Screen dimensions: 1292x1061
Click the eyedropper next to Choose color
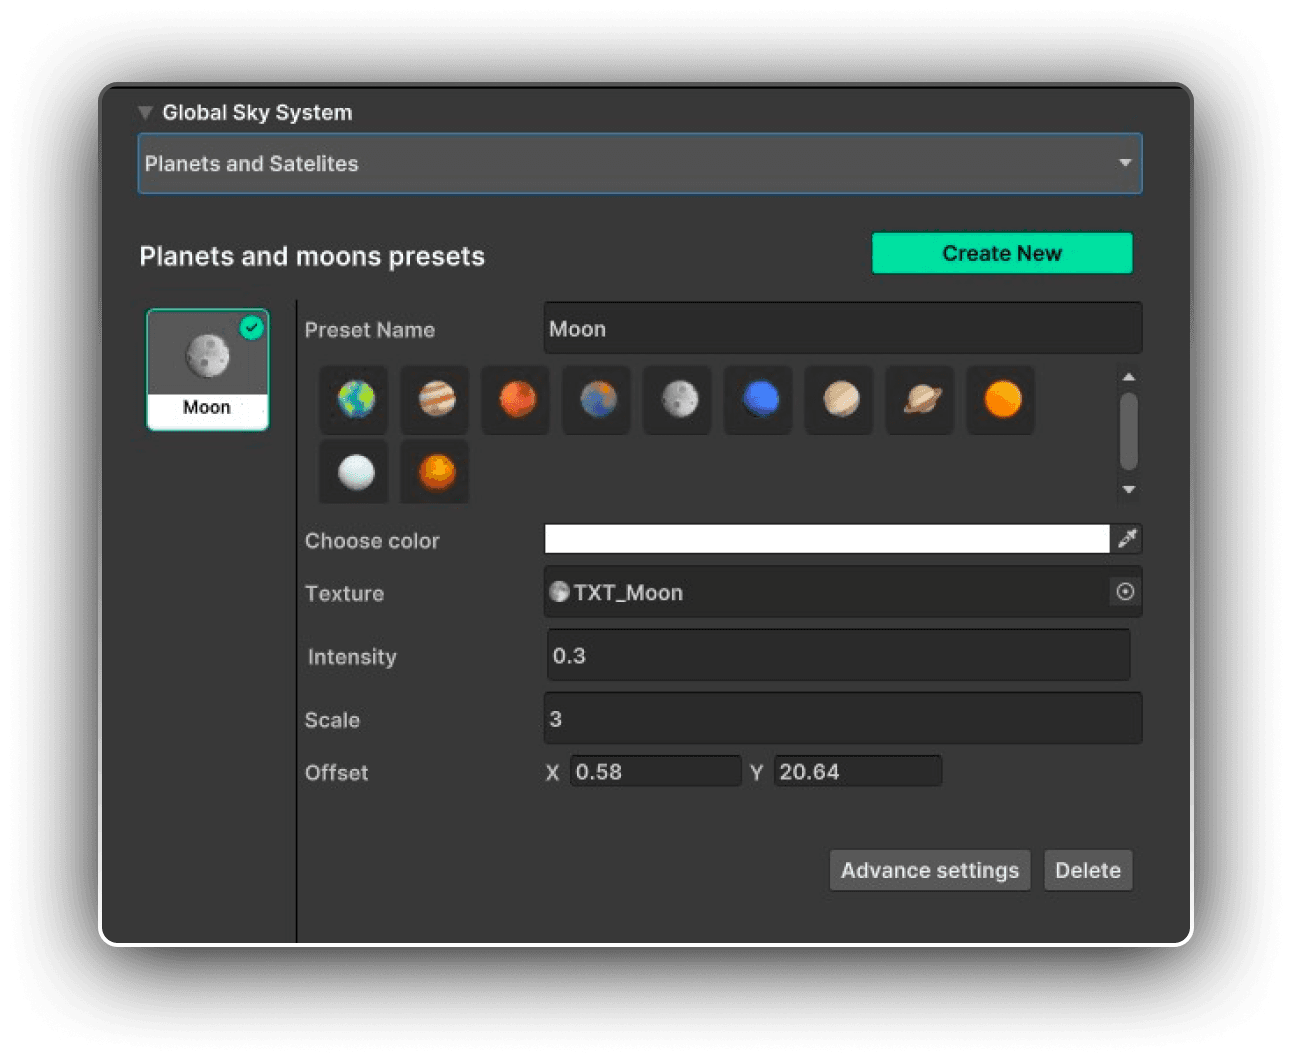point(1127,539)
